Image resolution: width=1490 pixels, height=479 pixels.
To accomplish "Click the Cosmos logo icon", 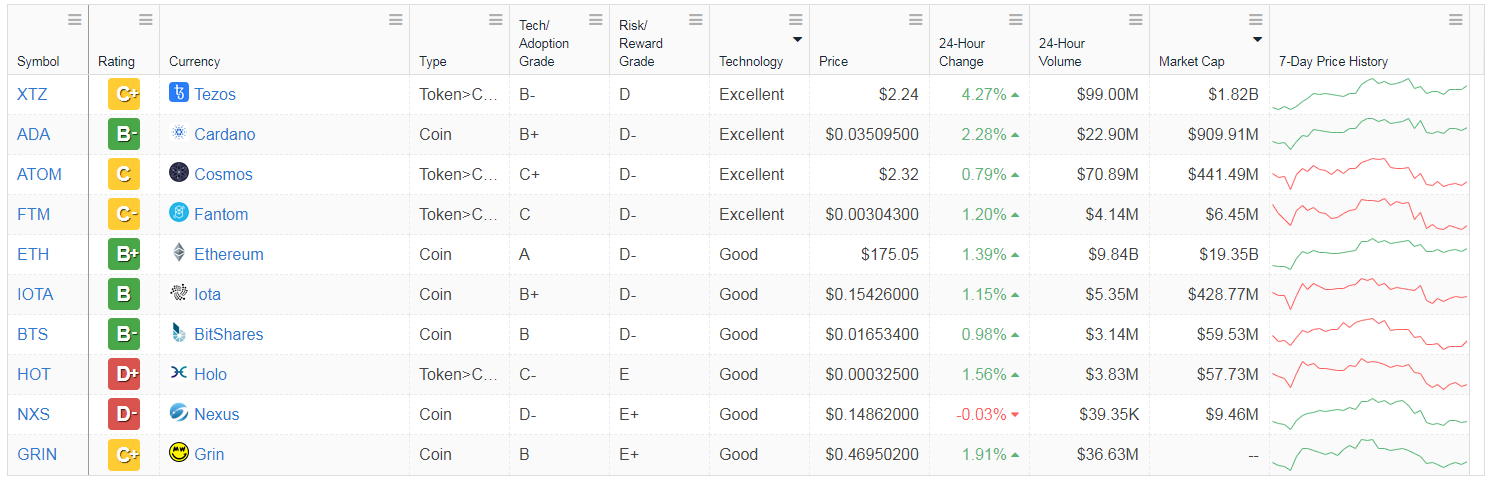I will click(x=179, y=173).
